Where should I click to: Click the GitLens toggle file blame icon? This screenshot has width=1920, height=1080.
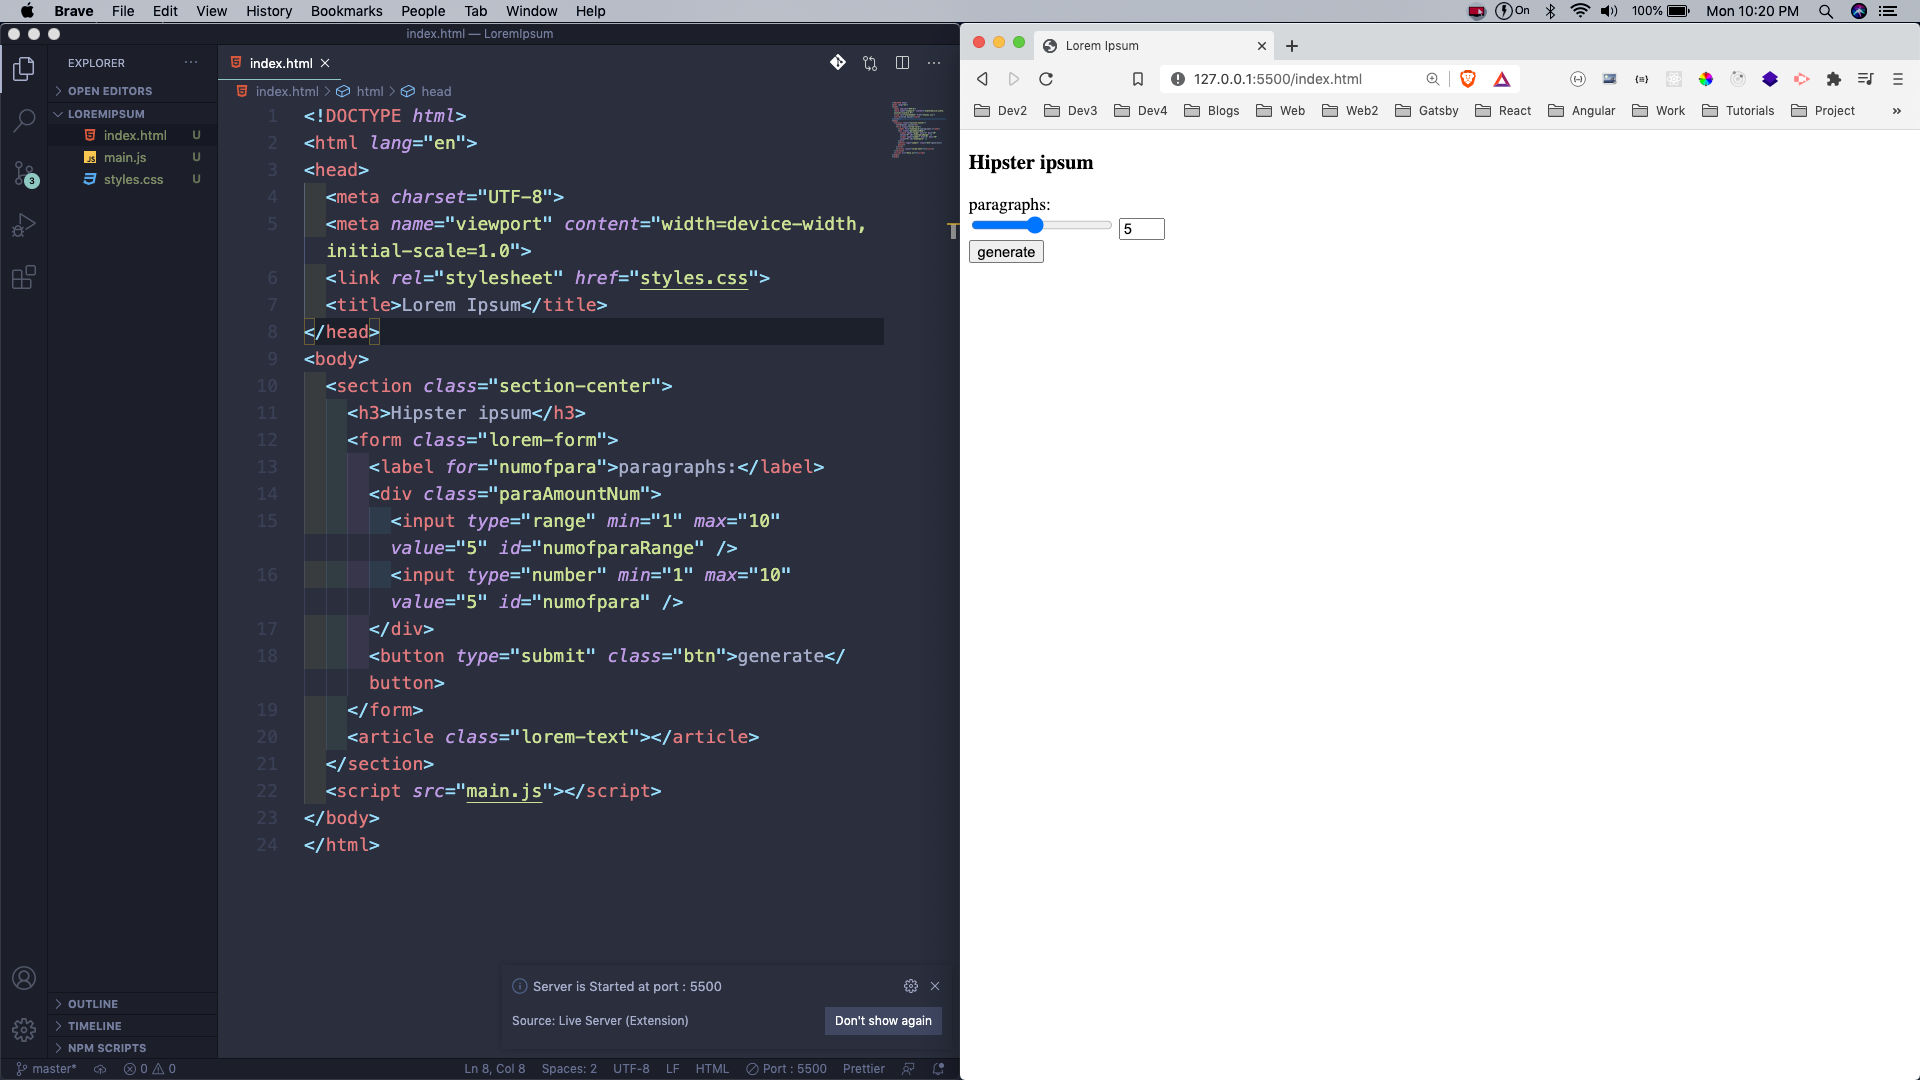click(x=838, y=63)
